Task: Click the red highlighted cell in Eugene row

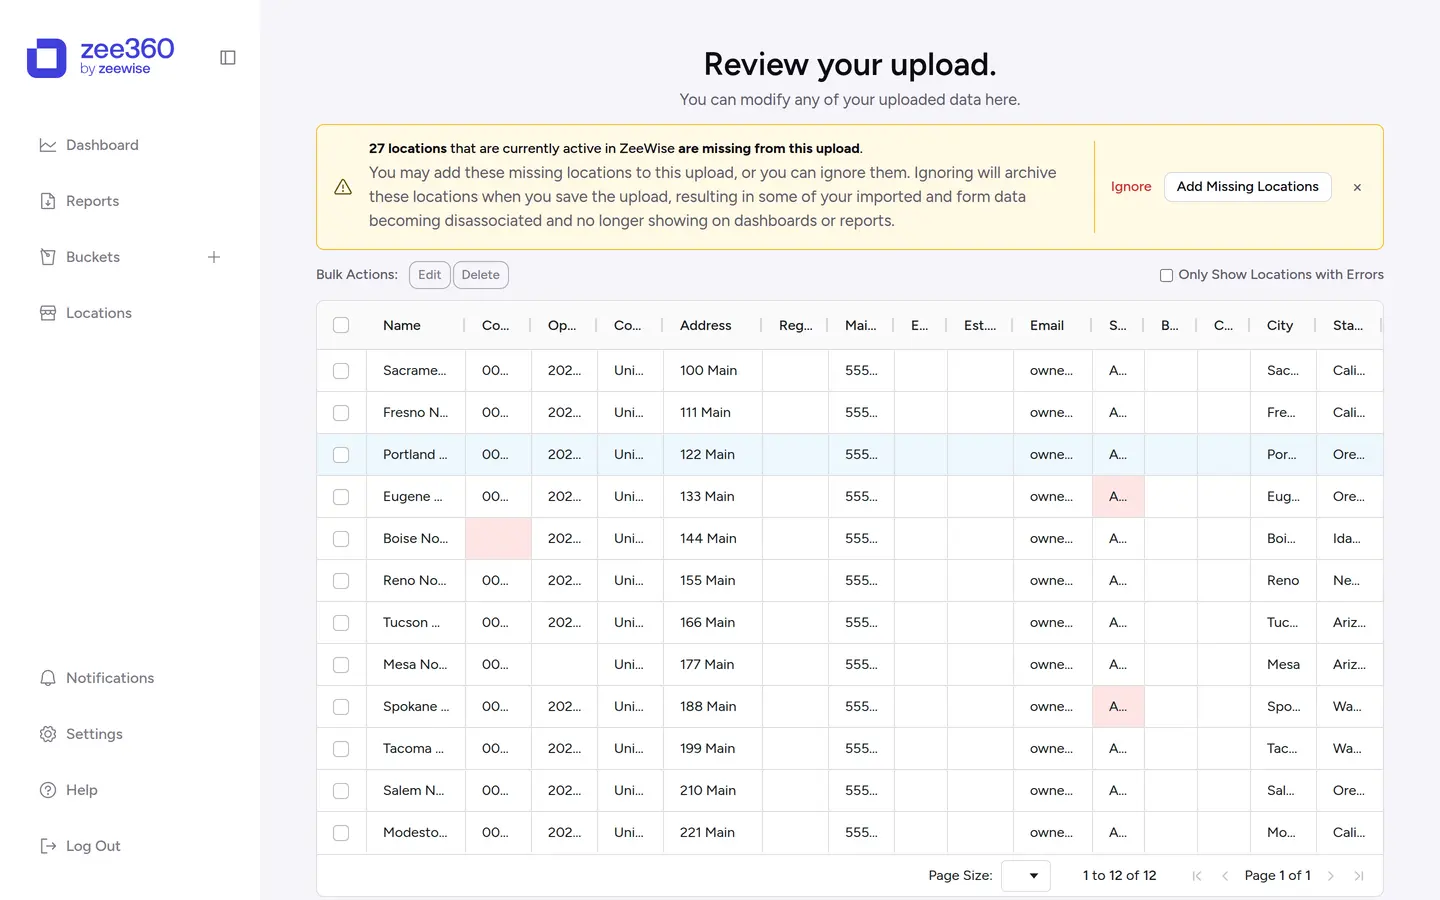Action: tap(1118, 497)
